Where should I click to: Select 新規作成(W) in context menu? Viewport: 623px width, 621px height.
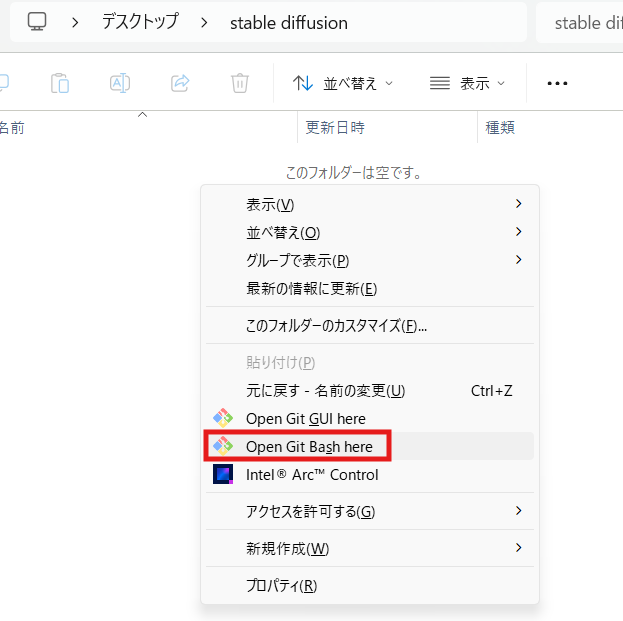click(x=370, y=548)
